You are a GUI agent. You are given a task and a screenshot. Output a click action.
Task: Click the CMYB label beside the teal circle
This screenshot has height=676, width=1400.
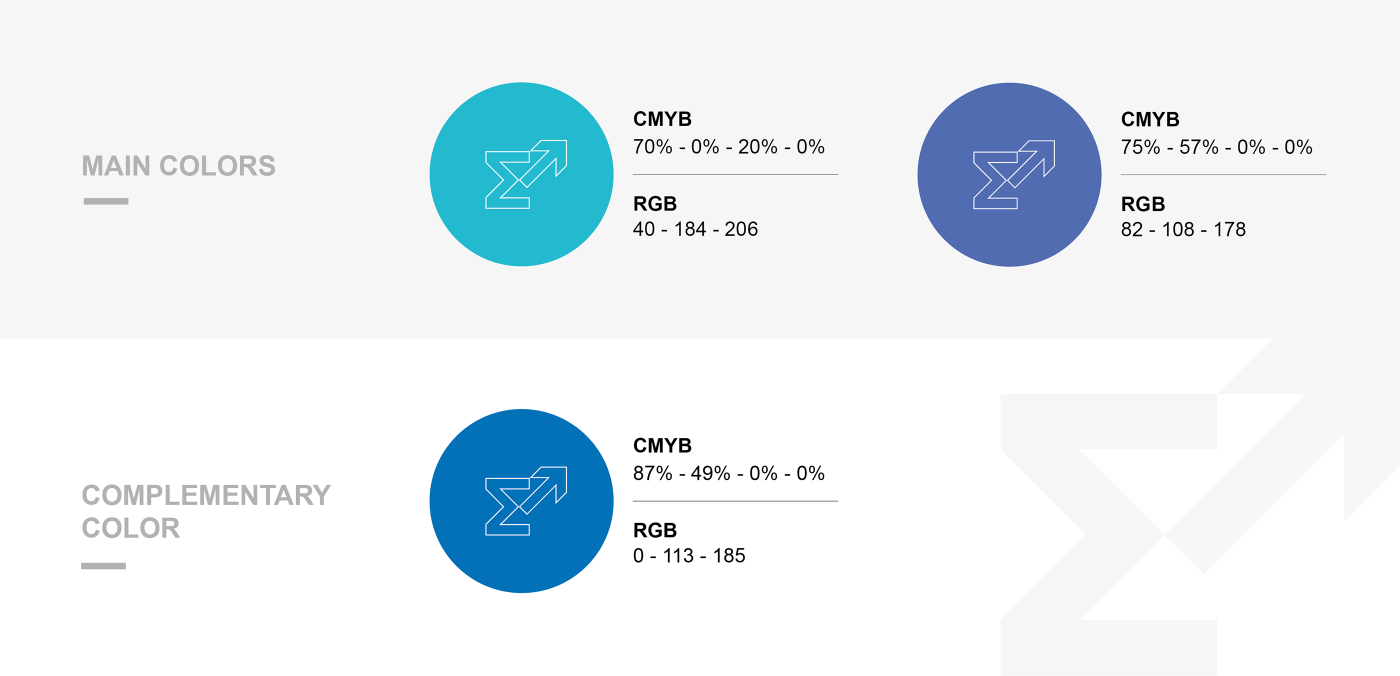point(663,119)
